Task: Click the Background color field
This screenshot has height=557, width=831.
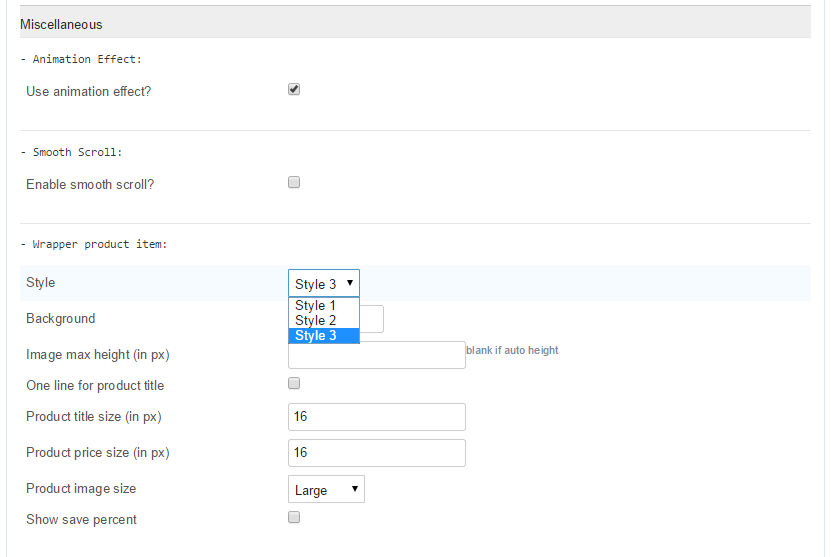Action: click(x=372, y=319)
